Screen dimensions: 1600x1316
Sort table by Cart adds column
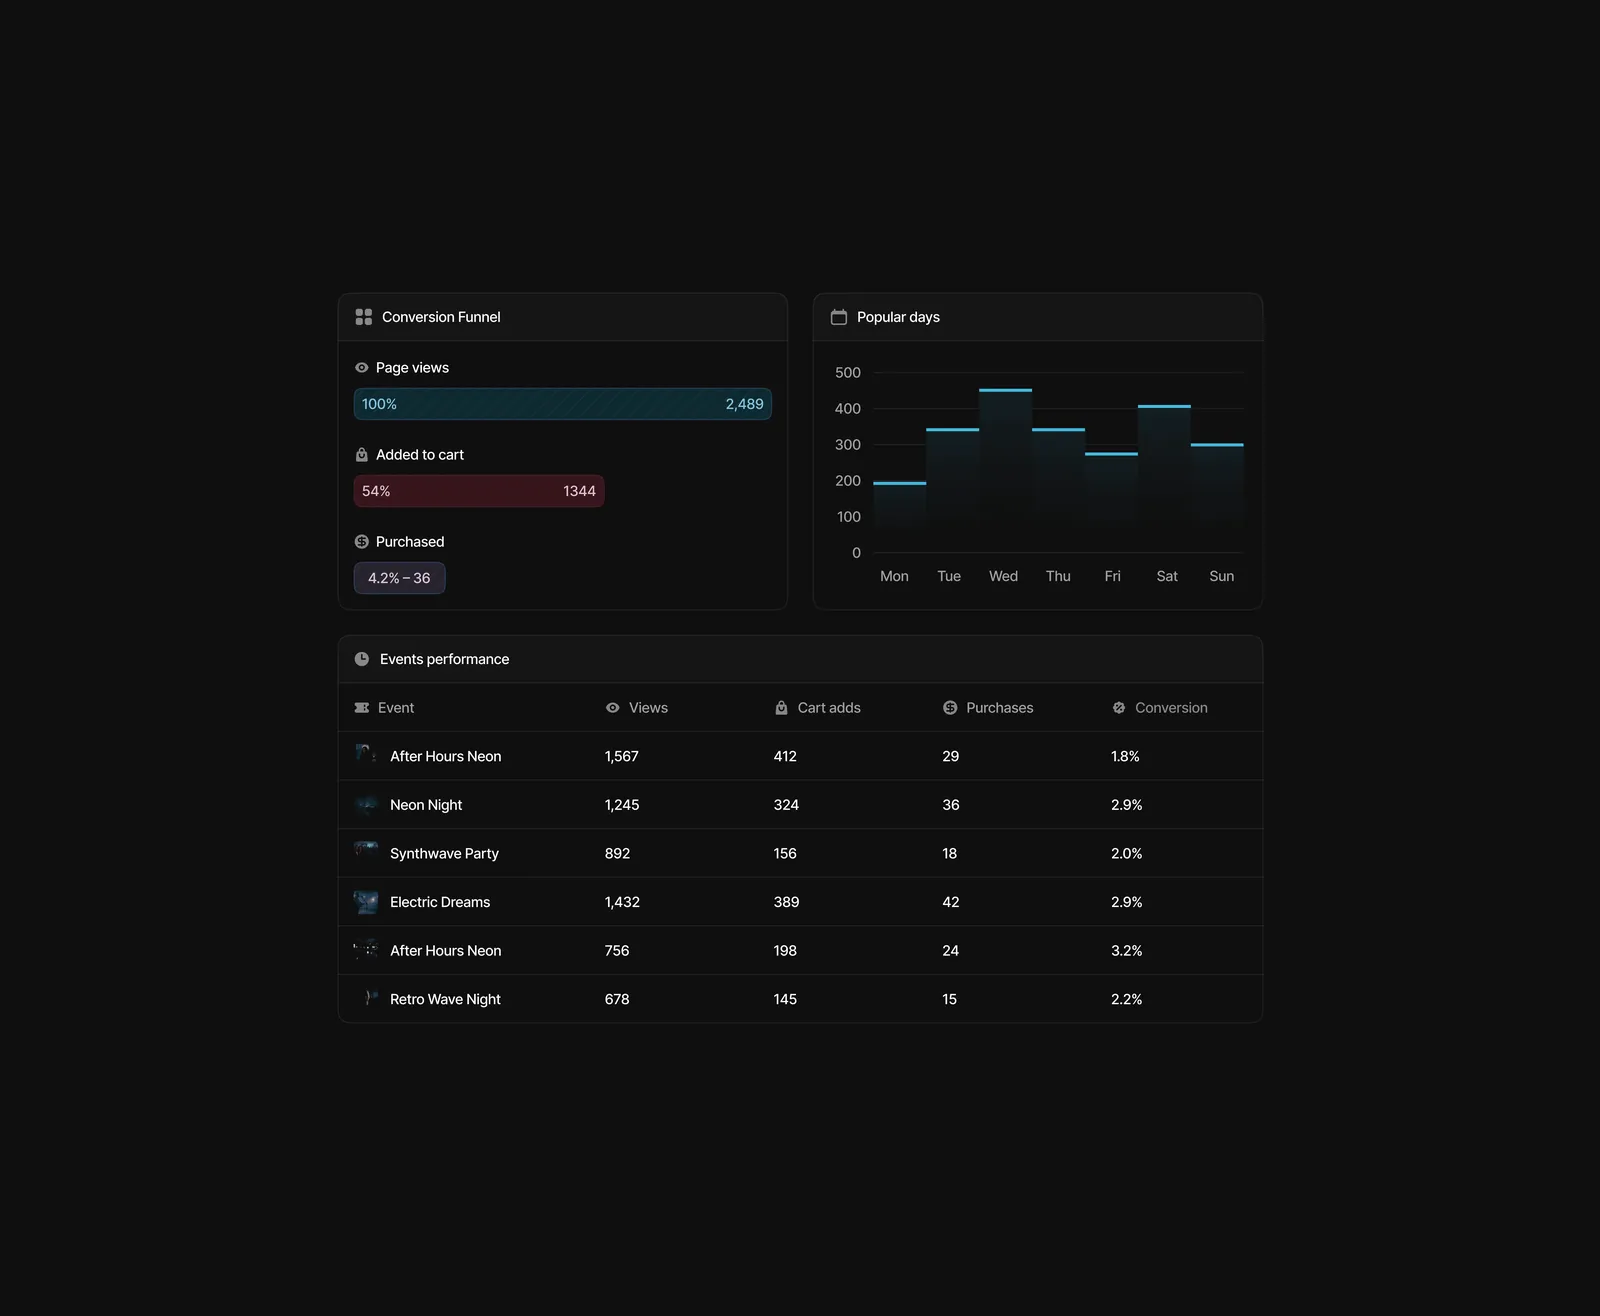pyautogui.click(x=817, y=708)
